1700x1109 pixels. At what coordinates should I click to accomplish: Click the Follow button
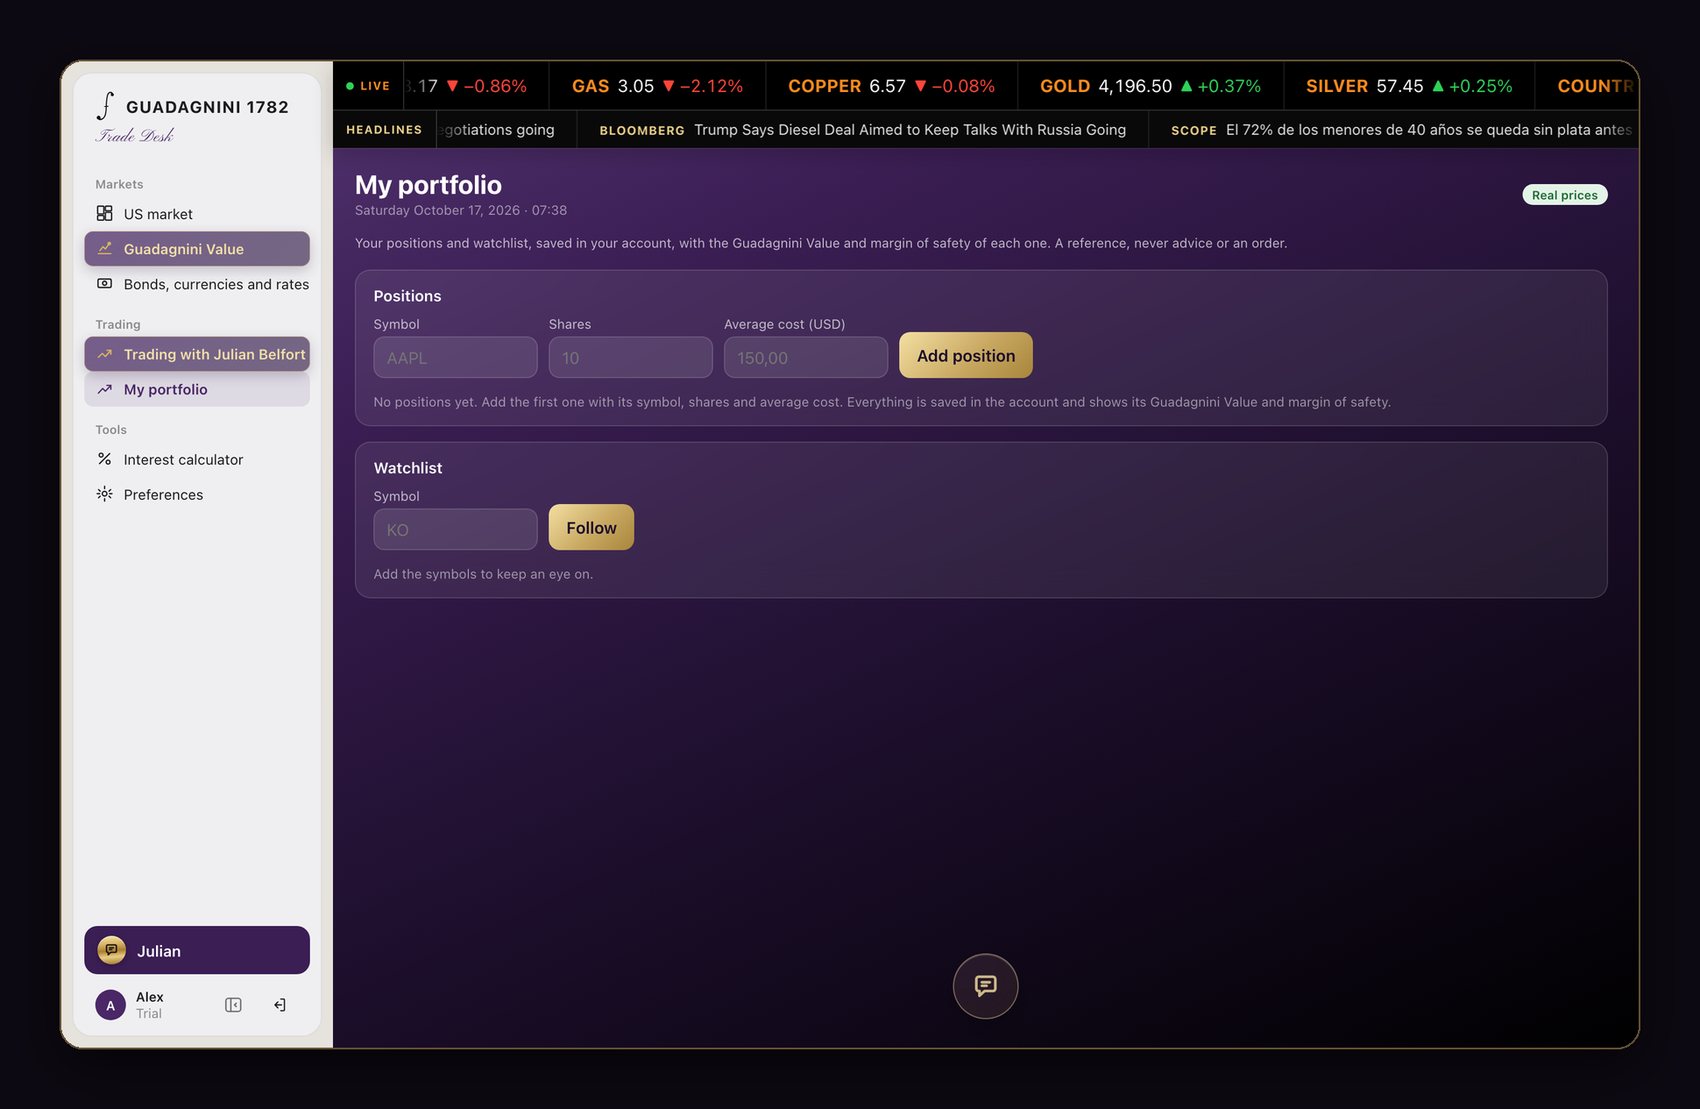(x=591, y=527)
